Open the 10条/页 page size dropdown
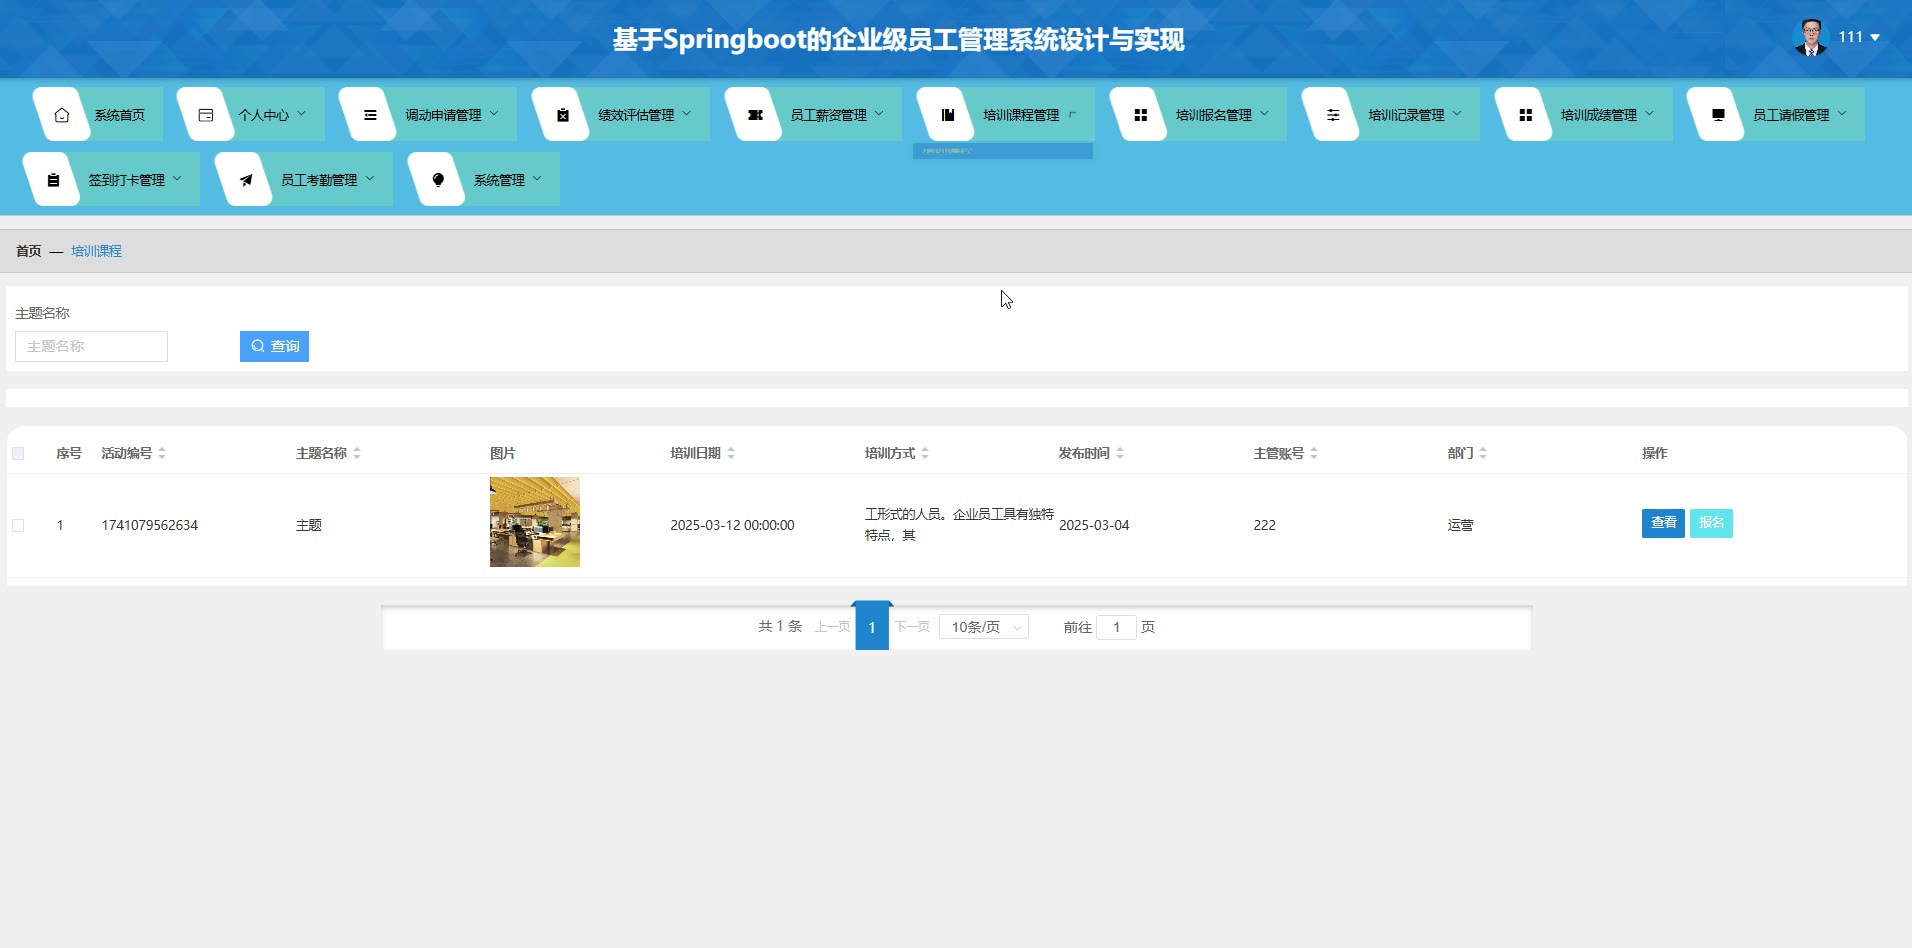Screen dimensions: 1912x948 984,627
